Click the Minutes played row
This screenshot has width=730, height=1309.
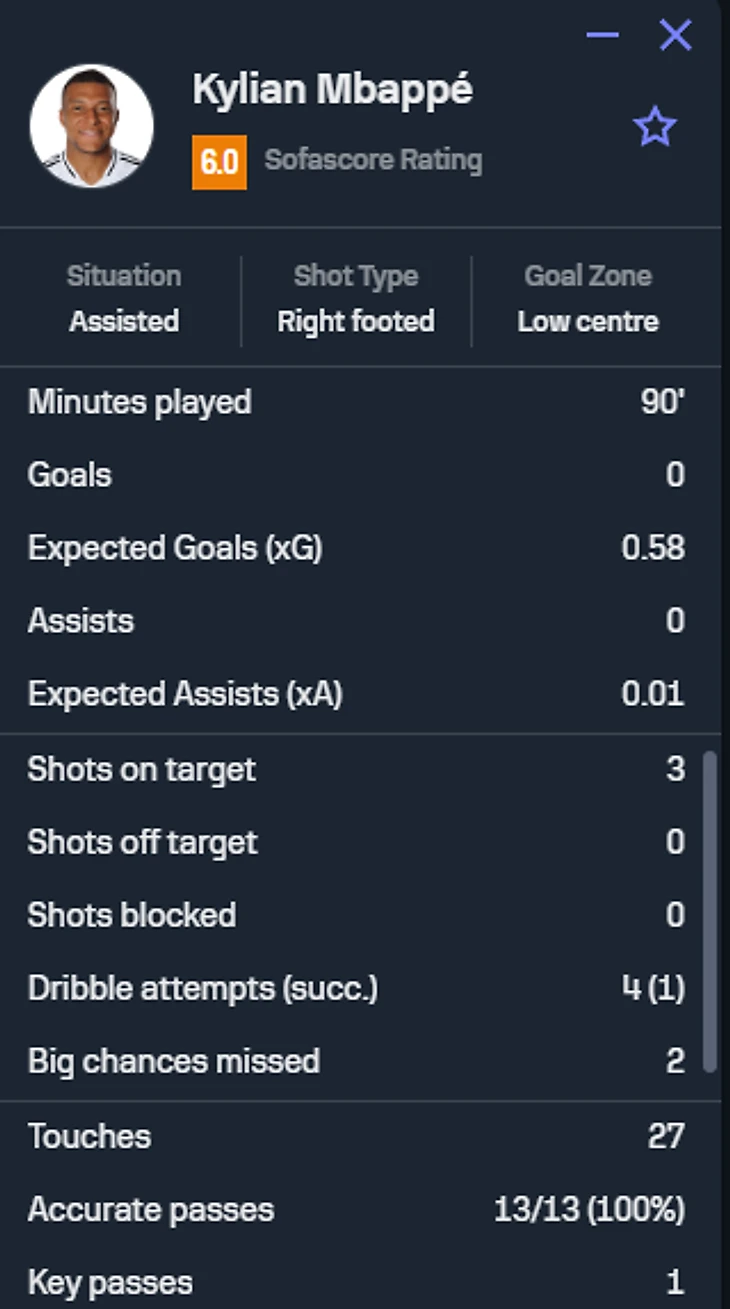(x=356, y=402)
